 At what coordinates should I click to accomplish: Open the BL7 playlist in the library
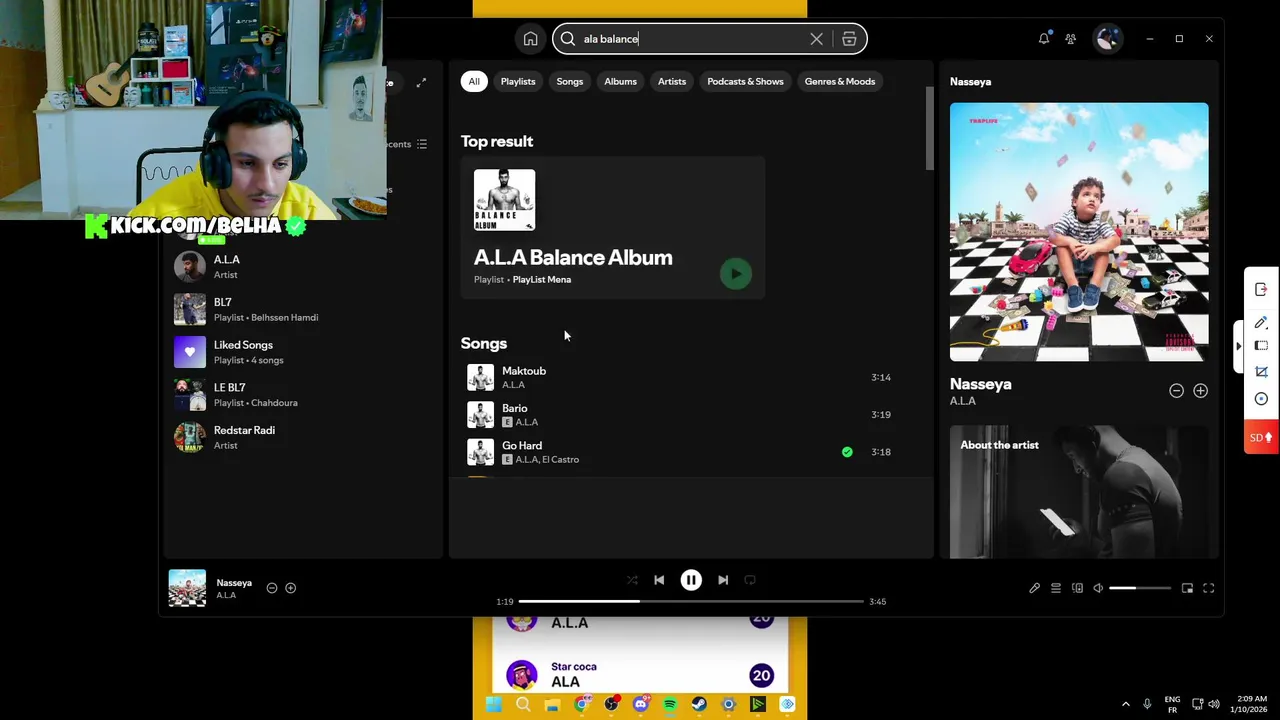tap(303, 309)
